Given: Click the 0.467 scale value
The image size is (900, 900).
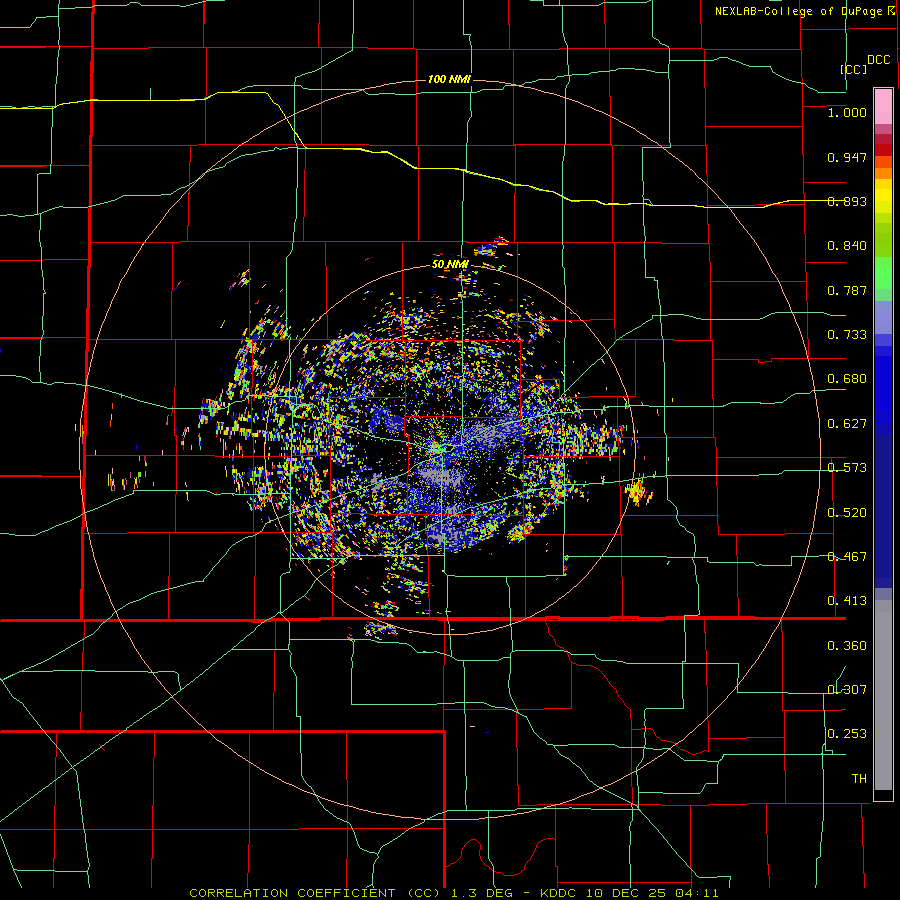Looking at the screenshot, I should (847, 557).
